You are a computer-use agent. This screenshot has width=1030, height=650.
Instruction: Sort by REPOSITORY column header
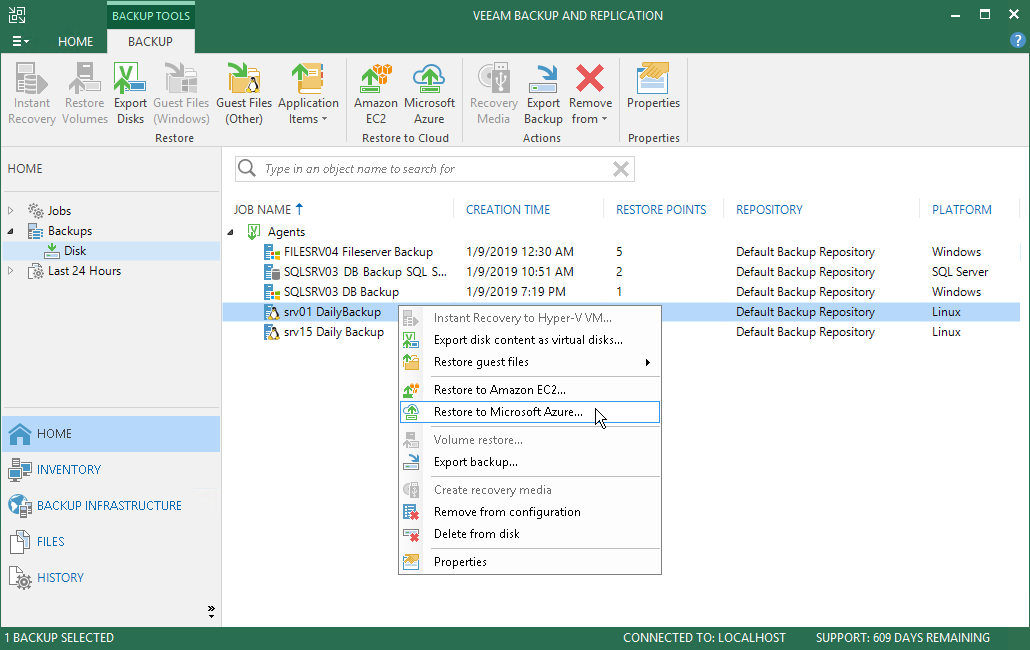[769, 209]
